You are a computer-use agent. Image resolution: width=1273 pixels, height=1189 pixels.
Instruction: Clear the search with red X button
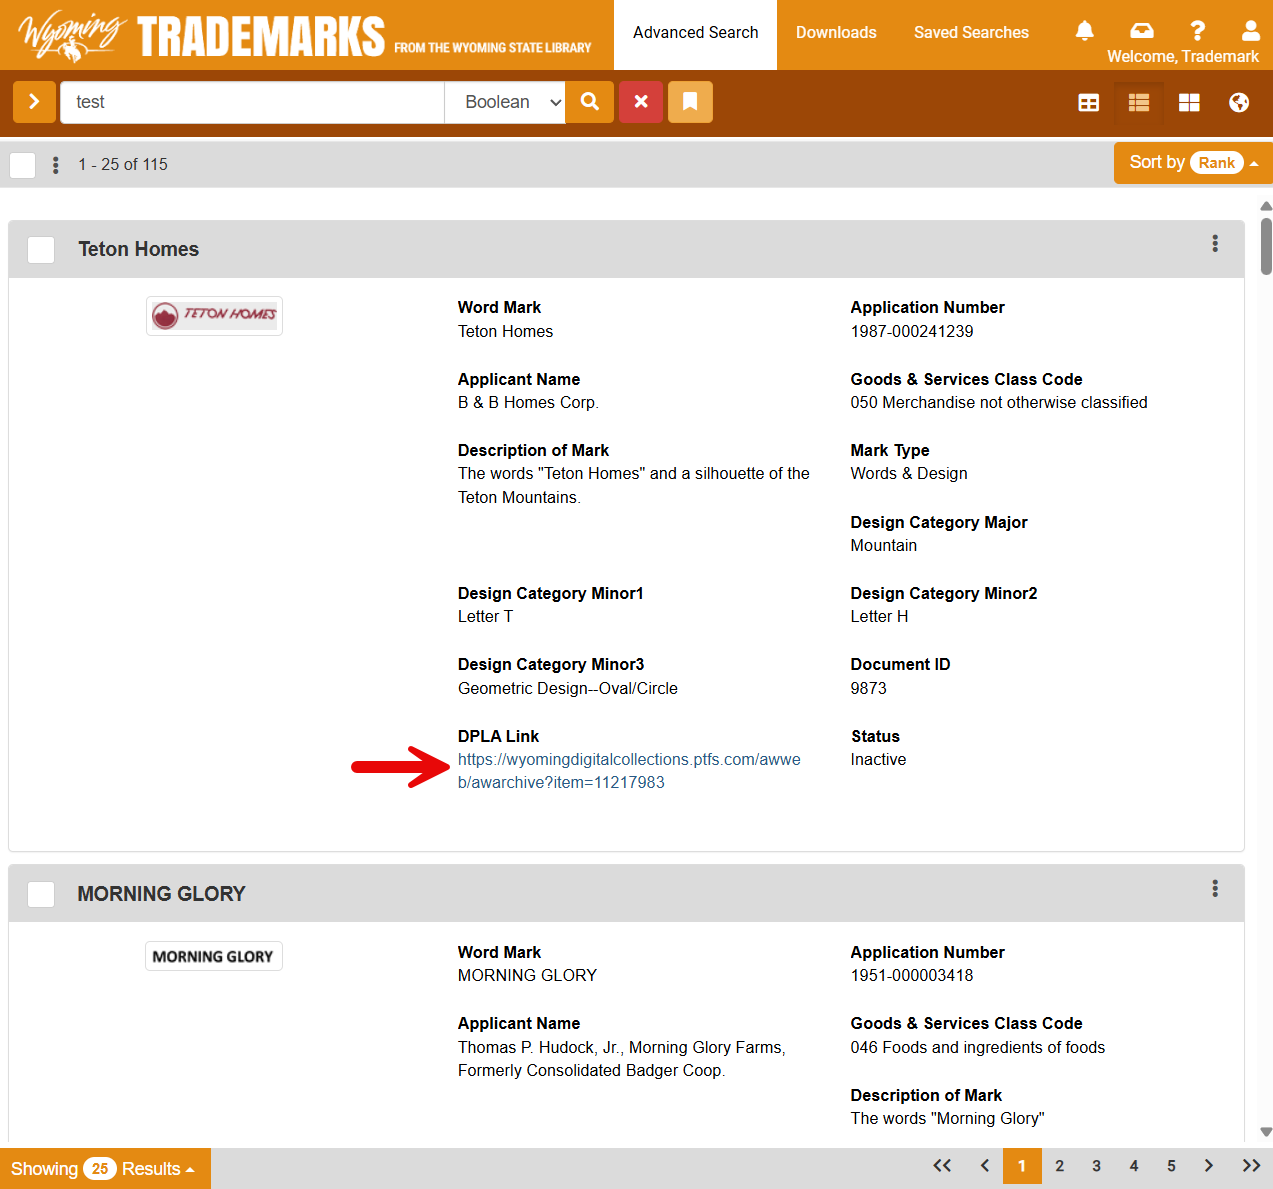[x=641, y=102]
